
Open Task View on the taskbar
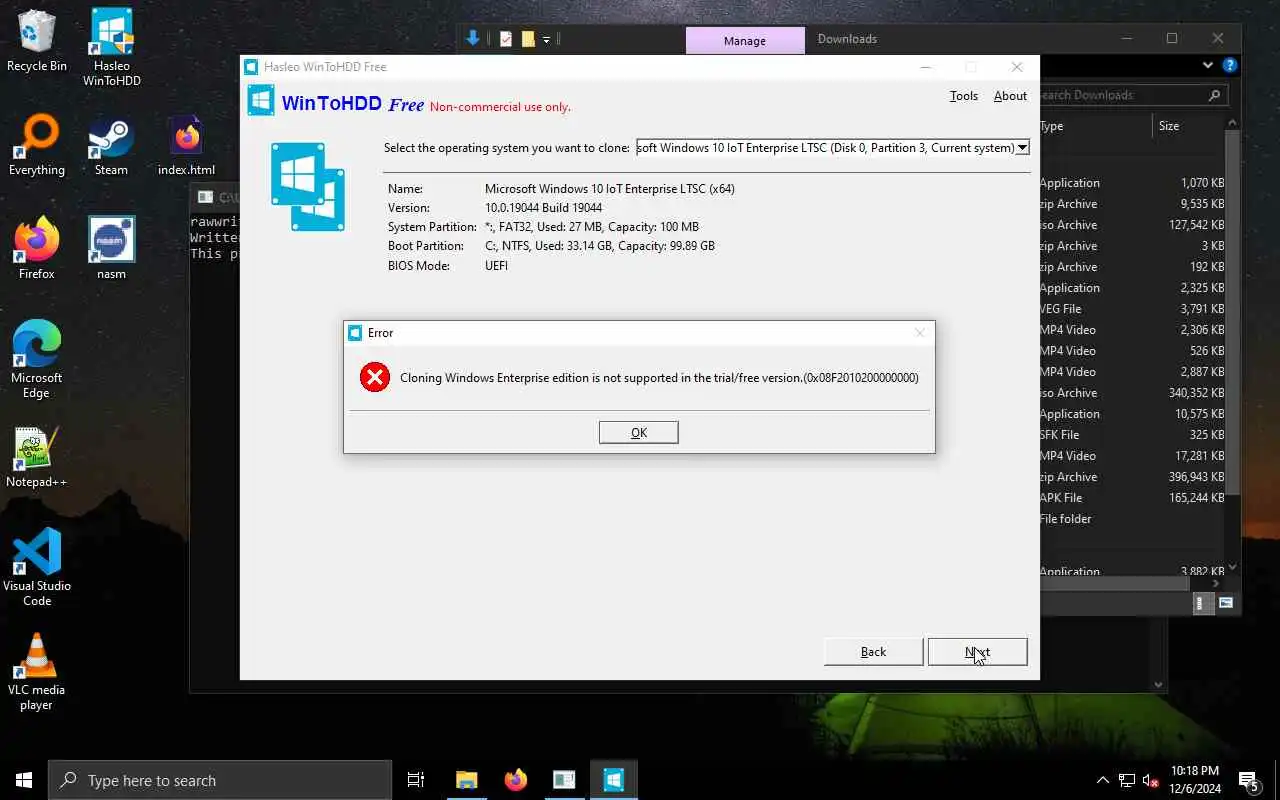416,780
